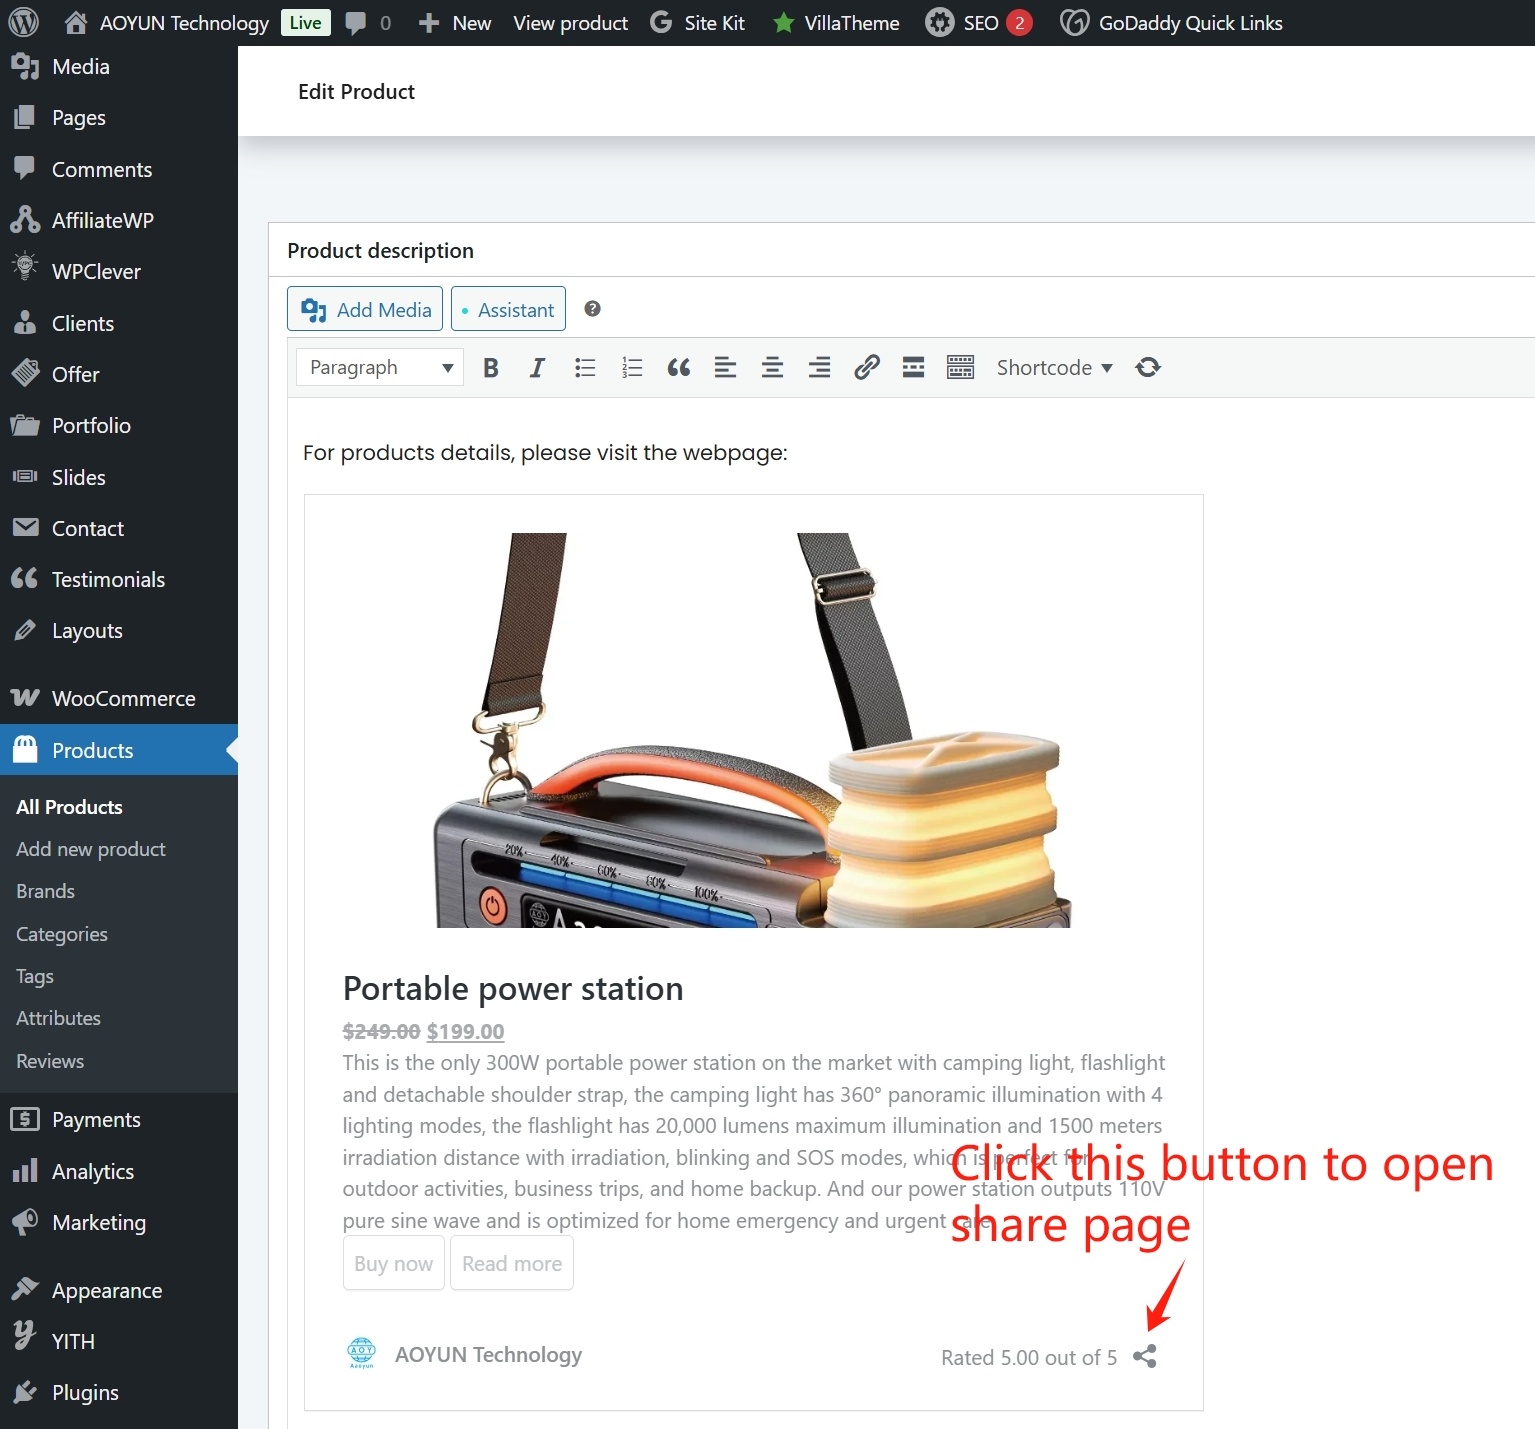Click the power station product image
The image size is (1535, 1429).
(753, 730)
